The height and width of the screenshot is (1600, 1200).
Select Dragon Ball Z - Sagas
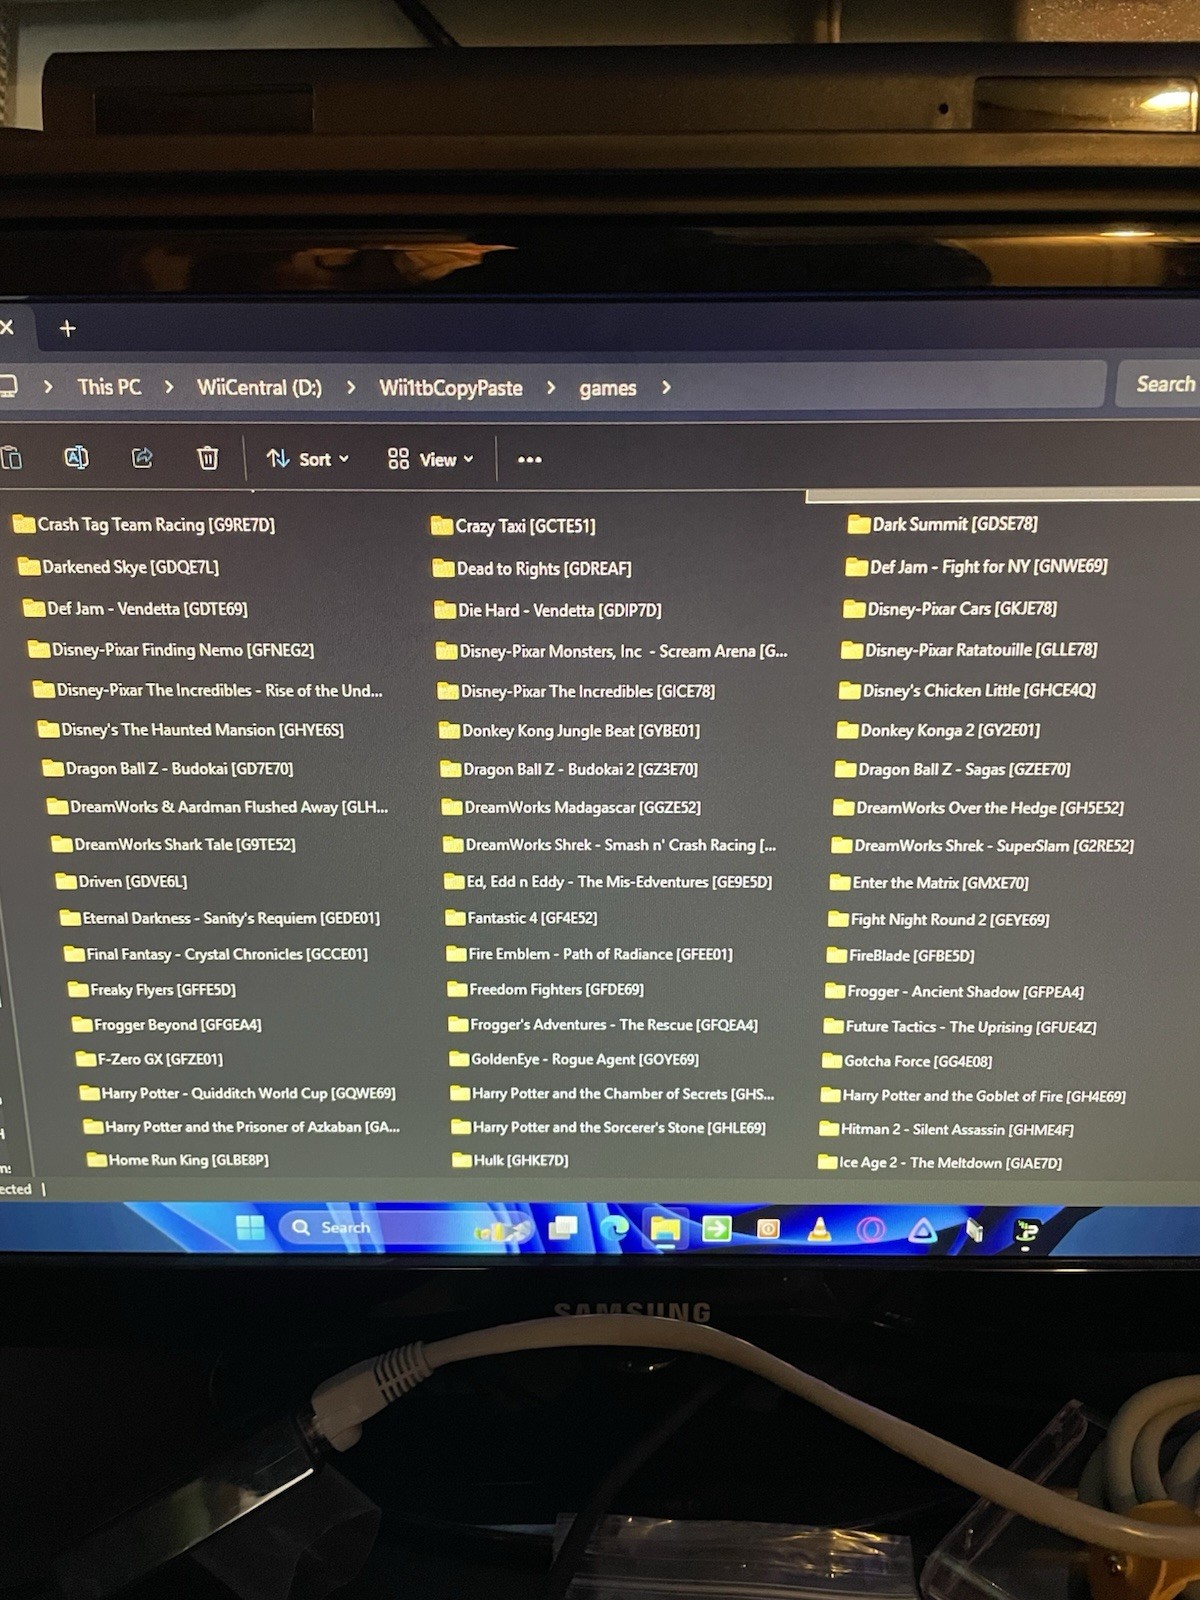[952, 769]
